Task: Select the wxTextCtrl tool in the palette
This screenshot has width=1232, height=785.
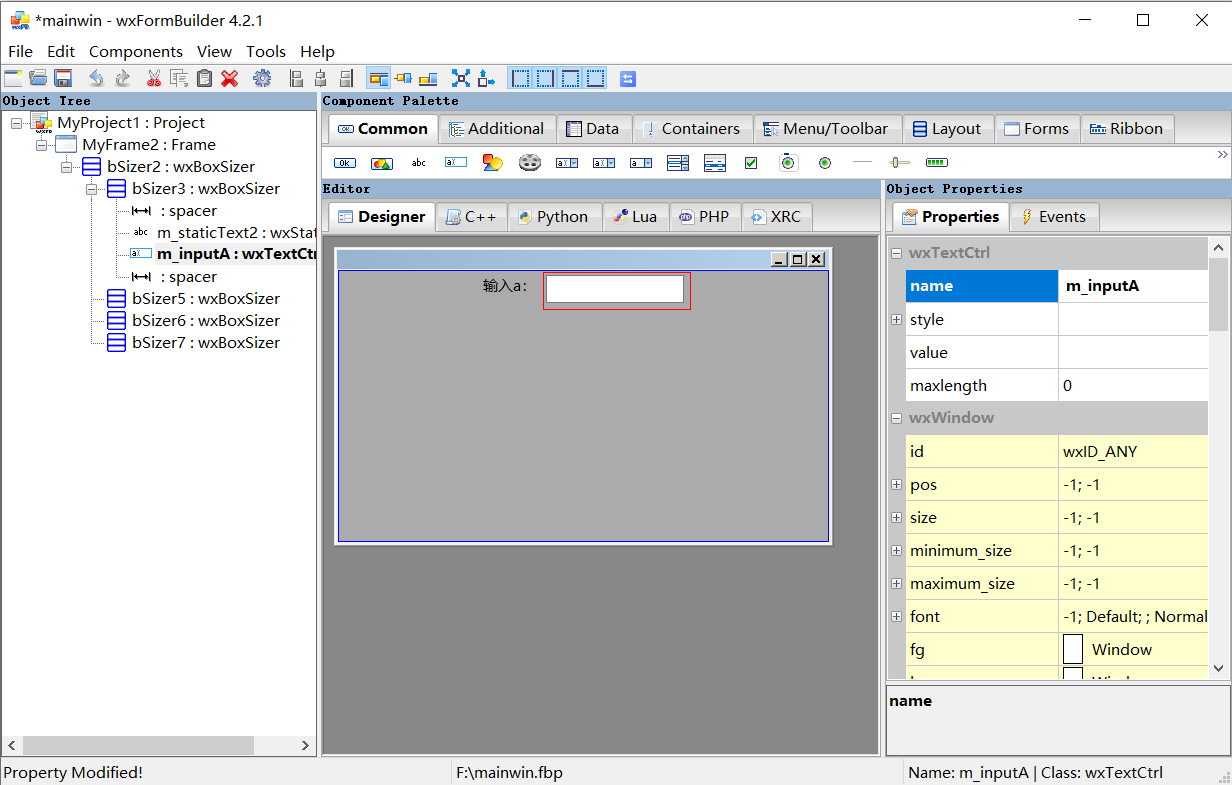Action: [x=455, y=162]
